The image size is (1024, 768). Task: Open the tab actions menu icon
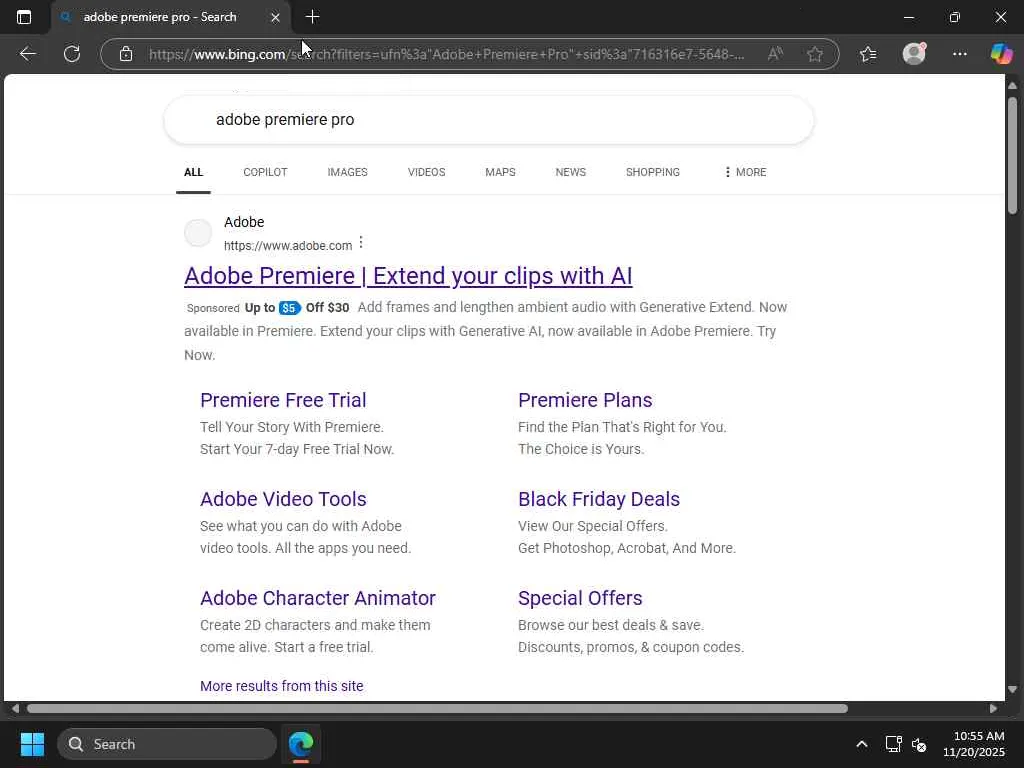tap(24, 17)
